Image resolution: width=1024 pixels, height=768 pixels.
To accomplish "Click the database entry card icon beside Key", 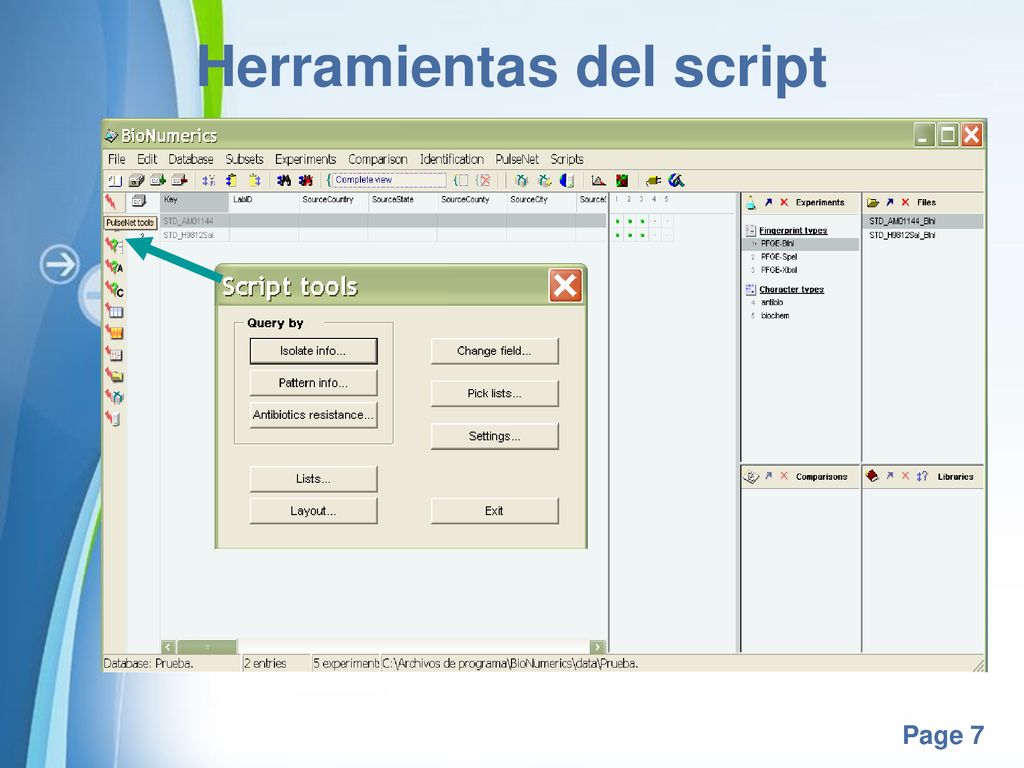I will pyautogui.click(x=138, y=201).
